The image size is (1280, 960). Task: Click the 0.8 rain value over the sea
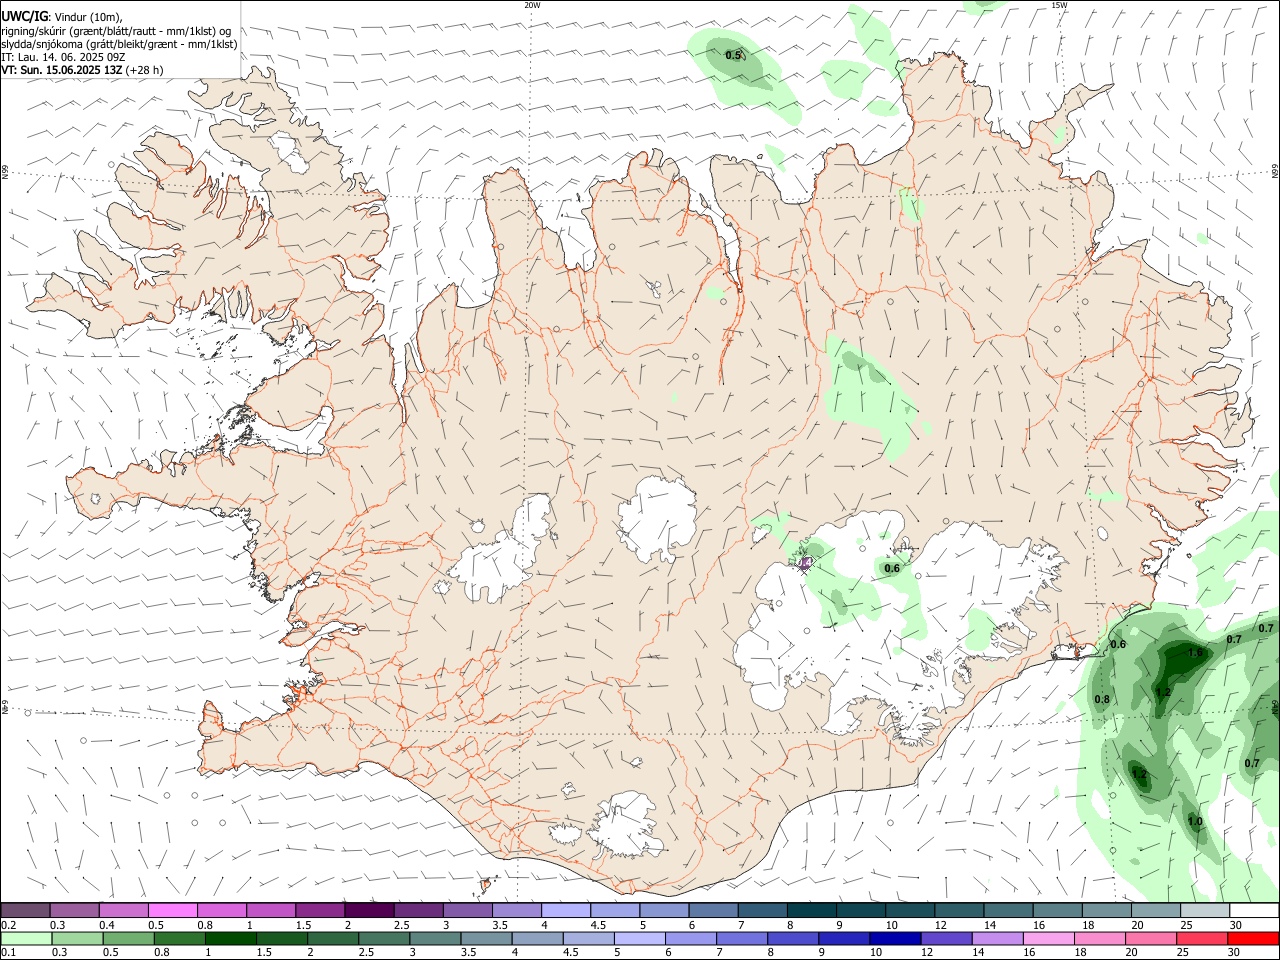tap(1102, 699)
